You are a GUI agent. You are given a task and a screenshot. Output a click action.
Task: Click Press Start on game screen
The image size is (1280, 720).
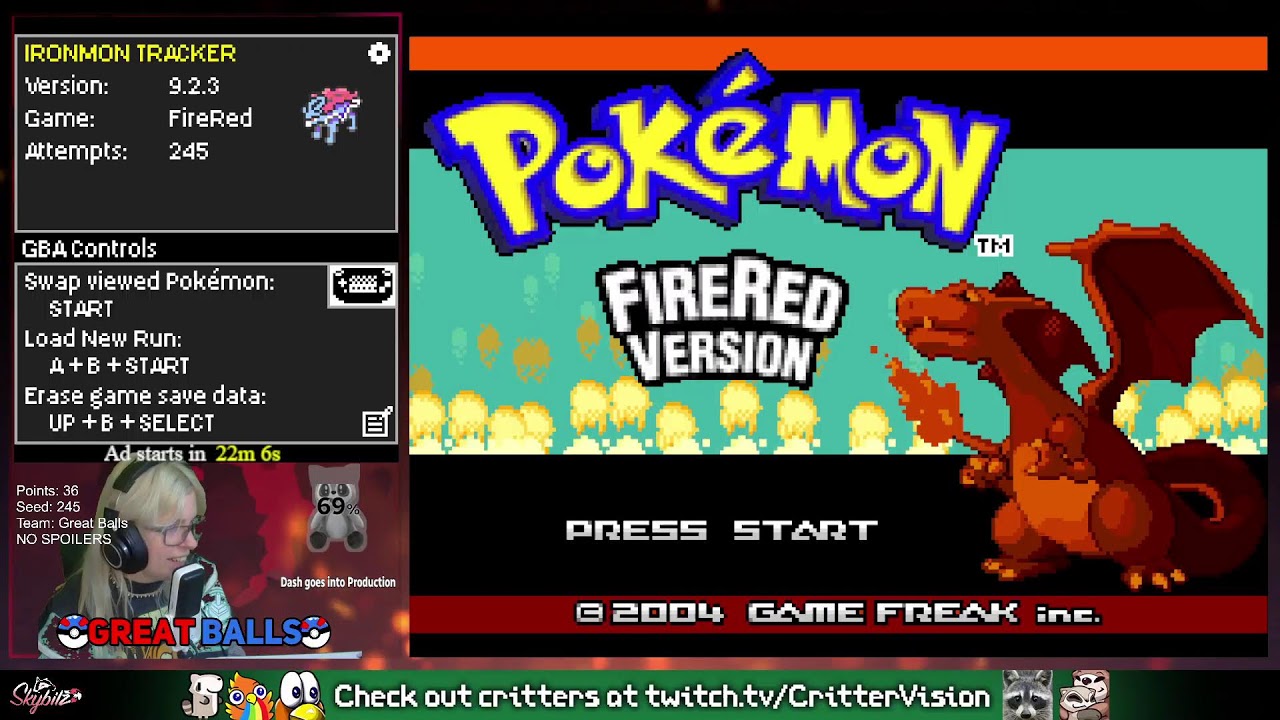[721, 530]
